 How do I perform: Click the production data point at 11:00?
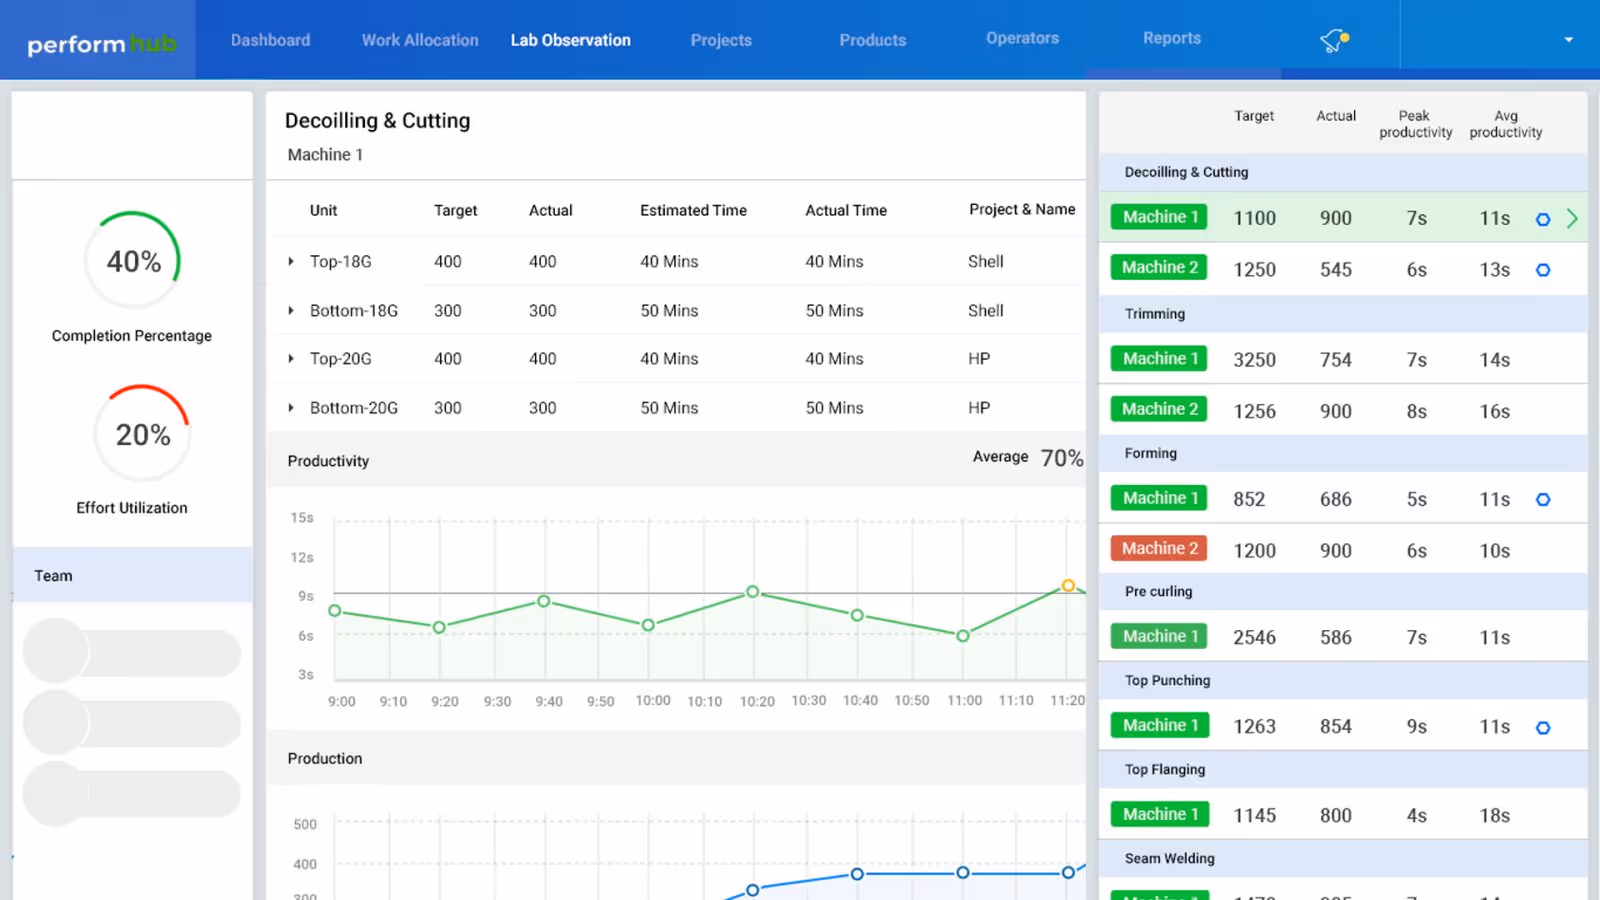tap(962, 873)
